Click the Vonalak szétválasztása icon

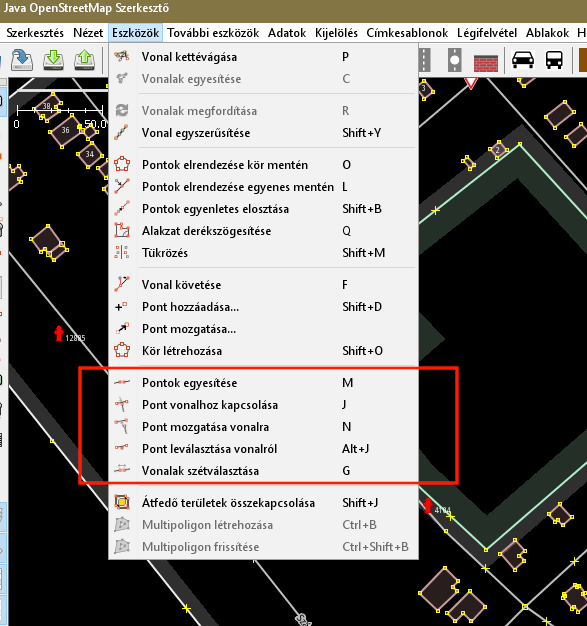[x=122, y=470]
